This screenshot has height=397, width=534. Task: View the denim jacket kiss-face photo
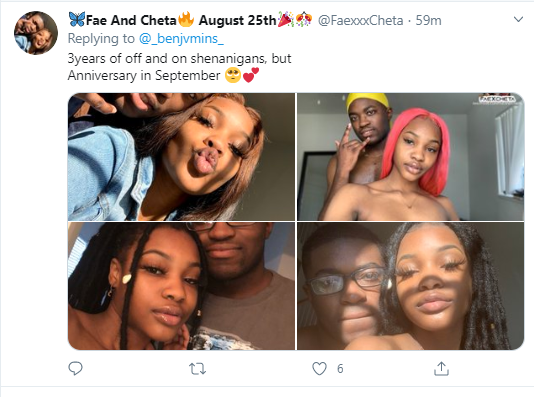pos(182,157)
